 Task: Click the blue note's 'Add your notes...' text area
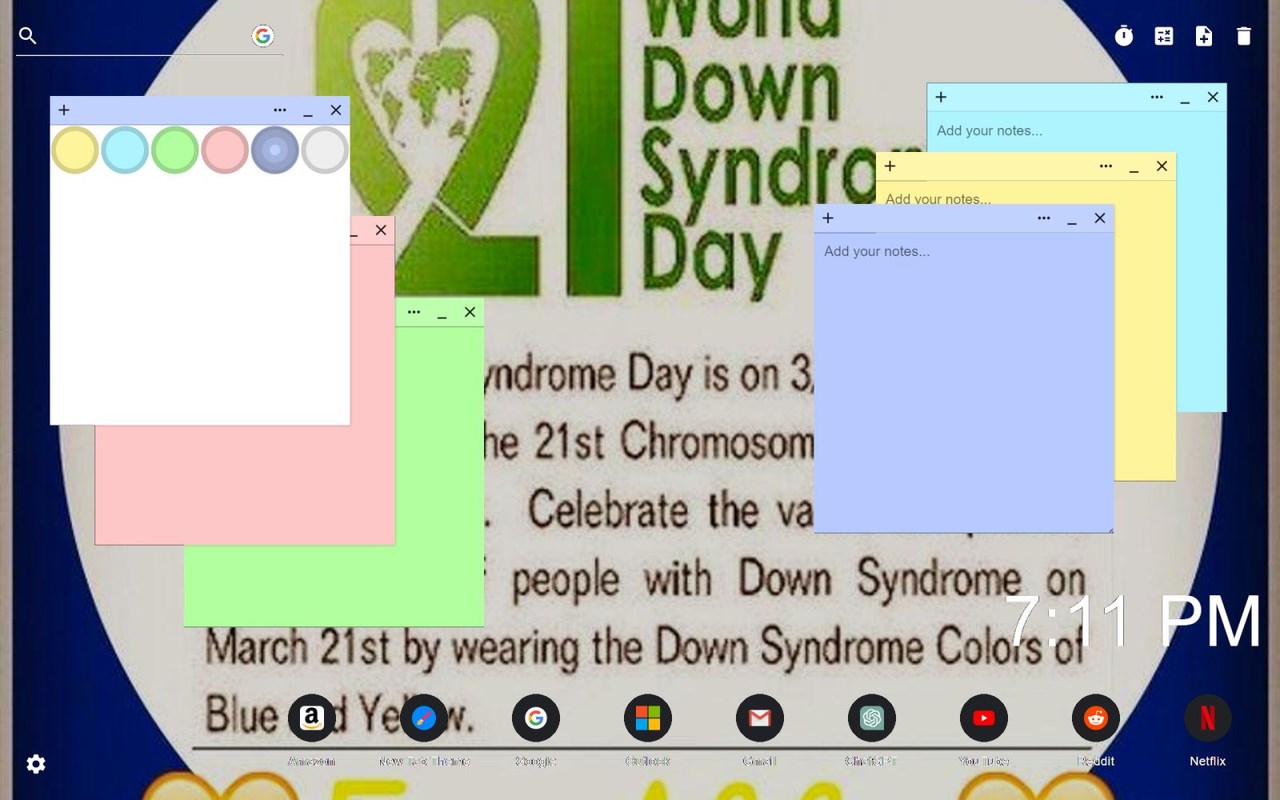(x=964, y=382)
